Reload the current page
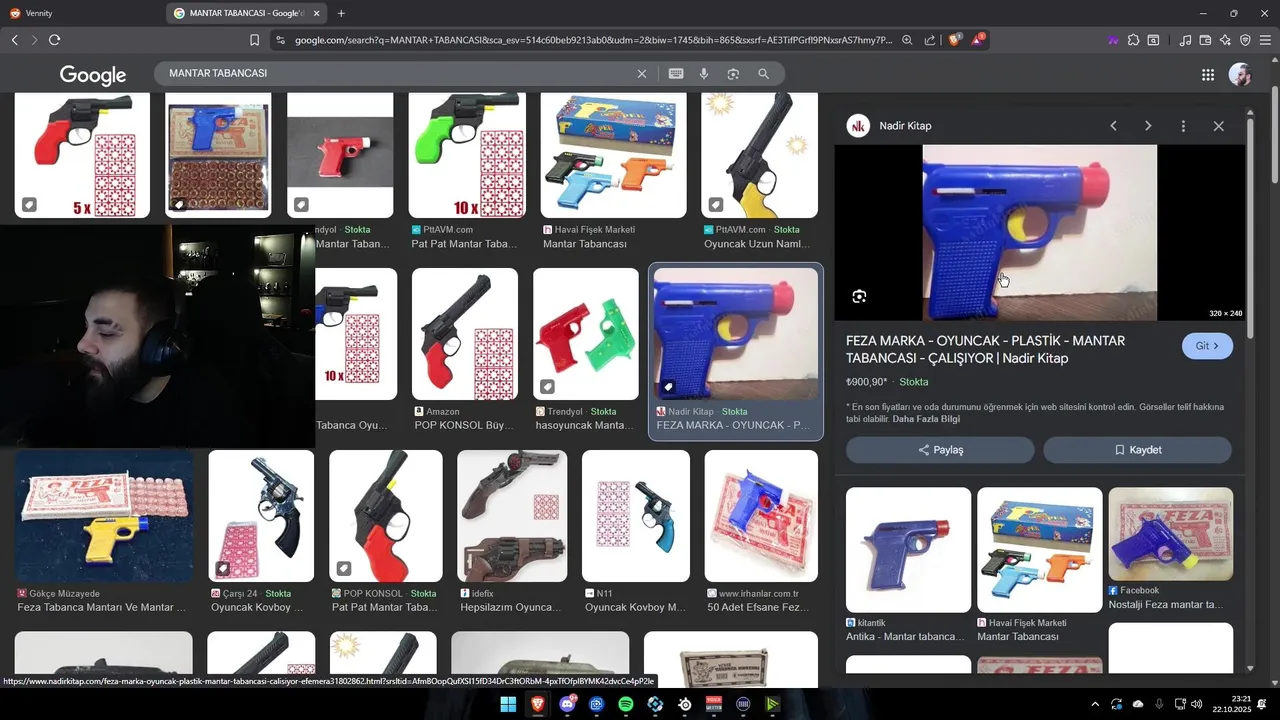 point(54,40)
